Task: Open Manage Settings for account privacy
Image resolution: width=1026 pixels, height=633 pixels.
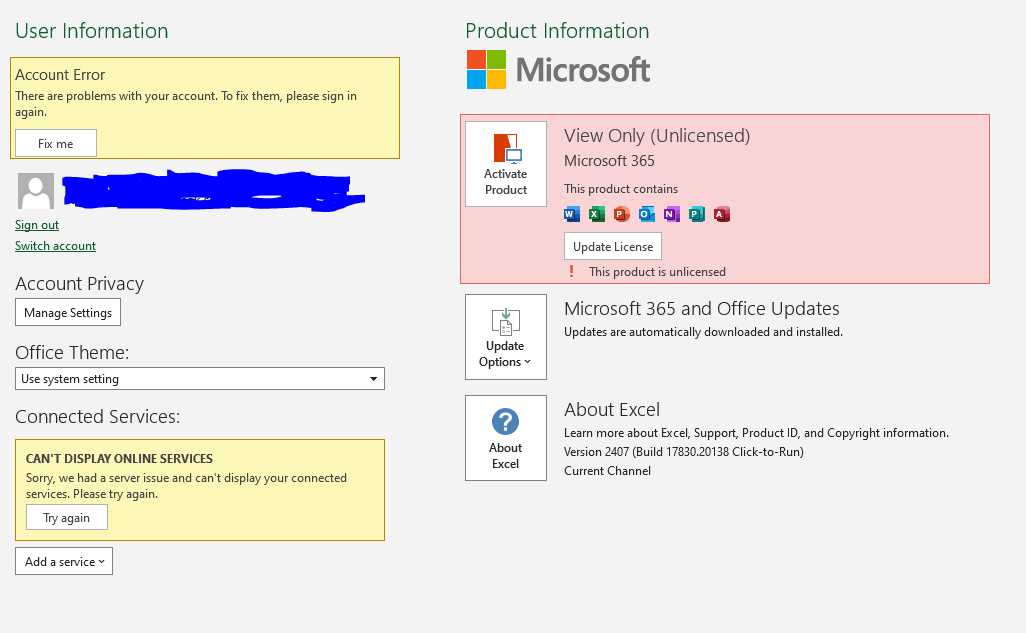Action: pyautogui.click(x=68, y=312)
